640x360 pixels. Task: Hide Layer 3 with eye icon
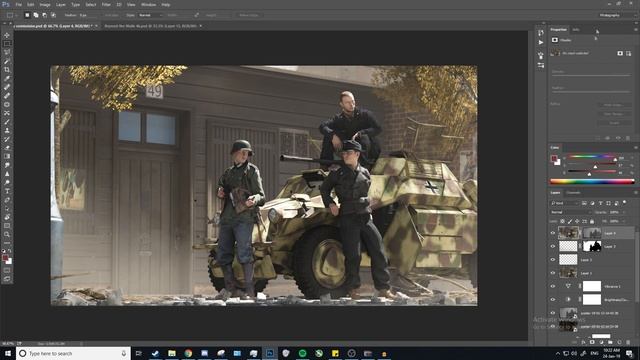tap(553, 260)
